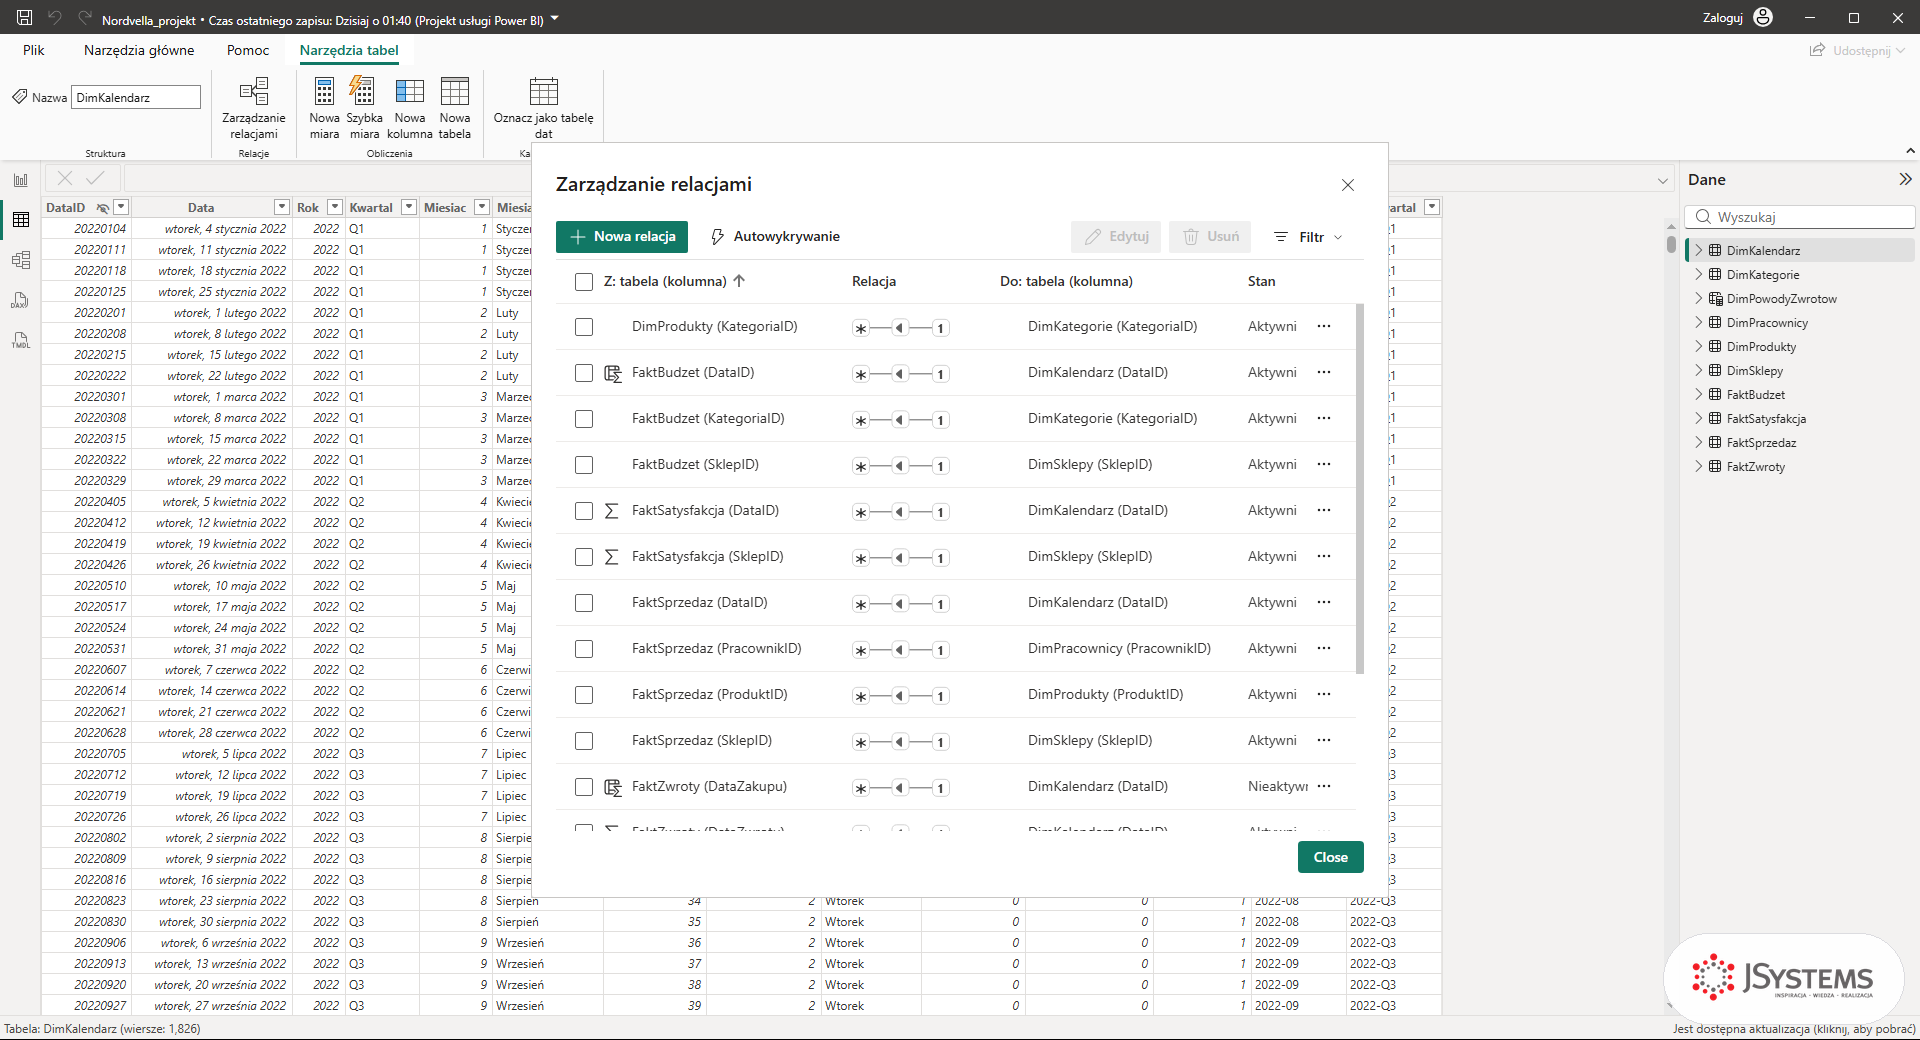
Task: Open the Rok column filter dropdown
Action: [335, 207]
